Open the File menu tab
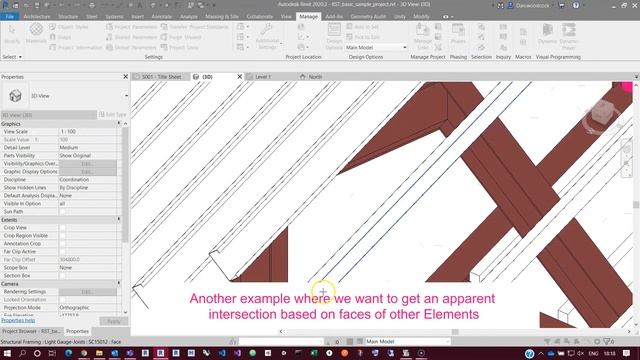 [9, 17]
